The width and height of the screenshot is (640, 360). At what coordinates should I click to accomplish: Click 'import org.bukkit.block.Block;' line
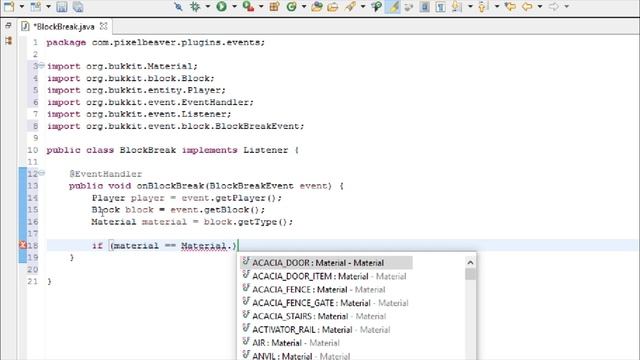pos(131,78)
